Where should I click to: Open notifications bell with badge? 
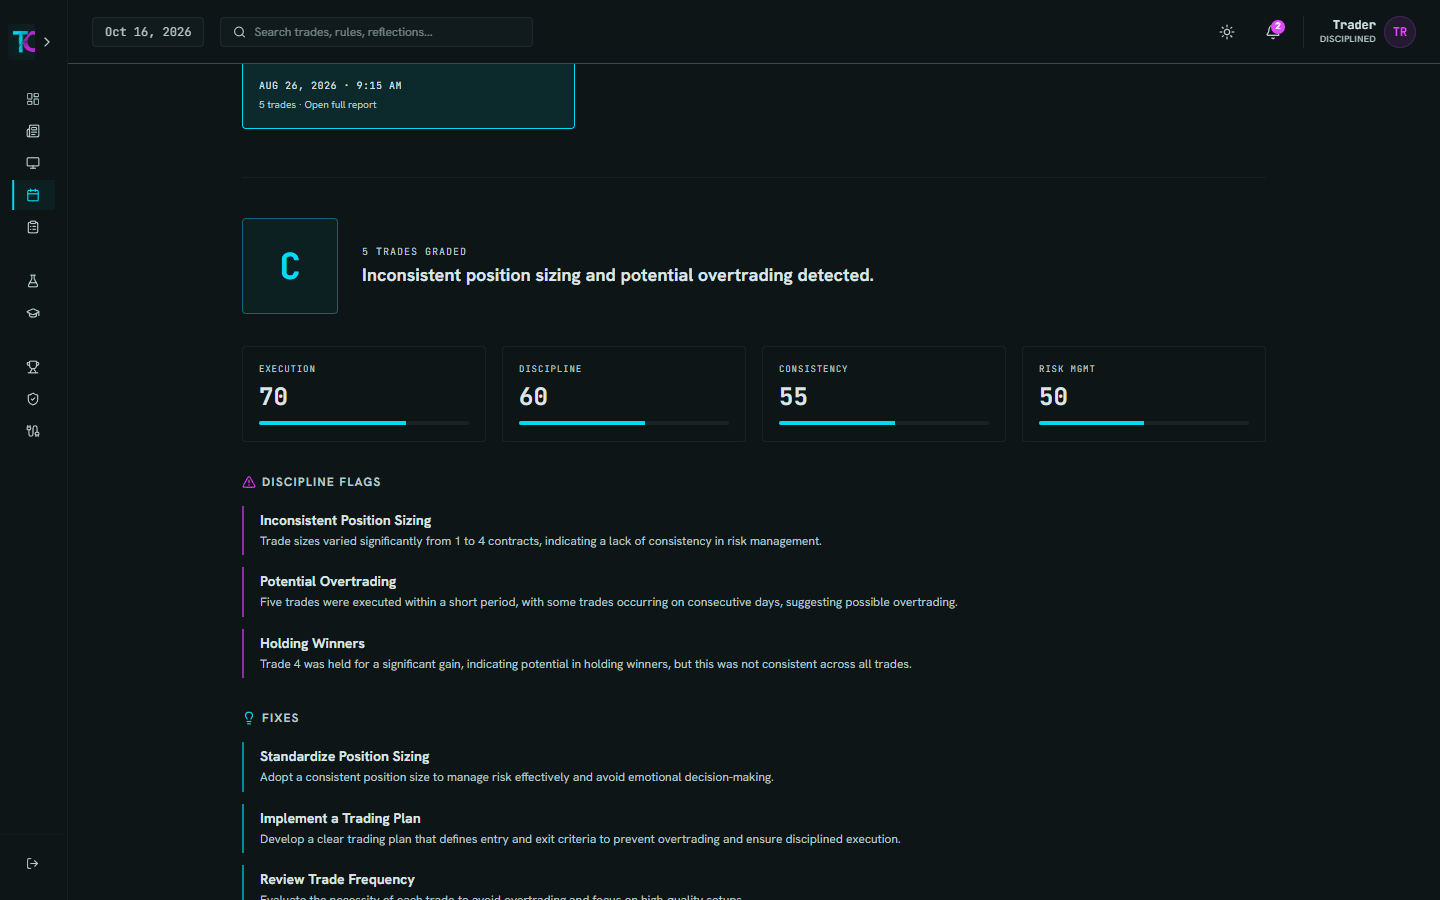1273,32
